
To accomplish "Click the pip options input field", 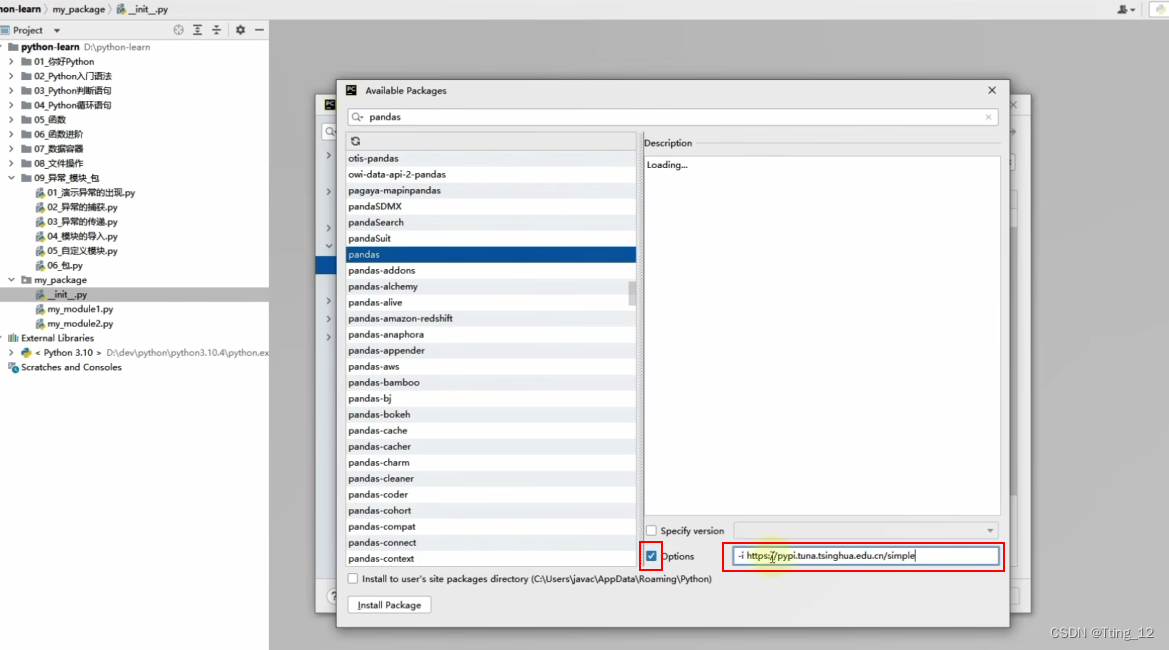I will coord(865,556).
